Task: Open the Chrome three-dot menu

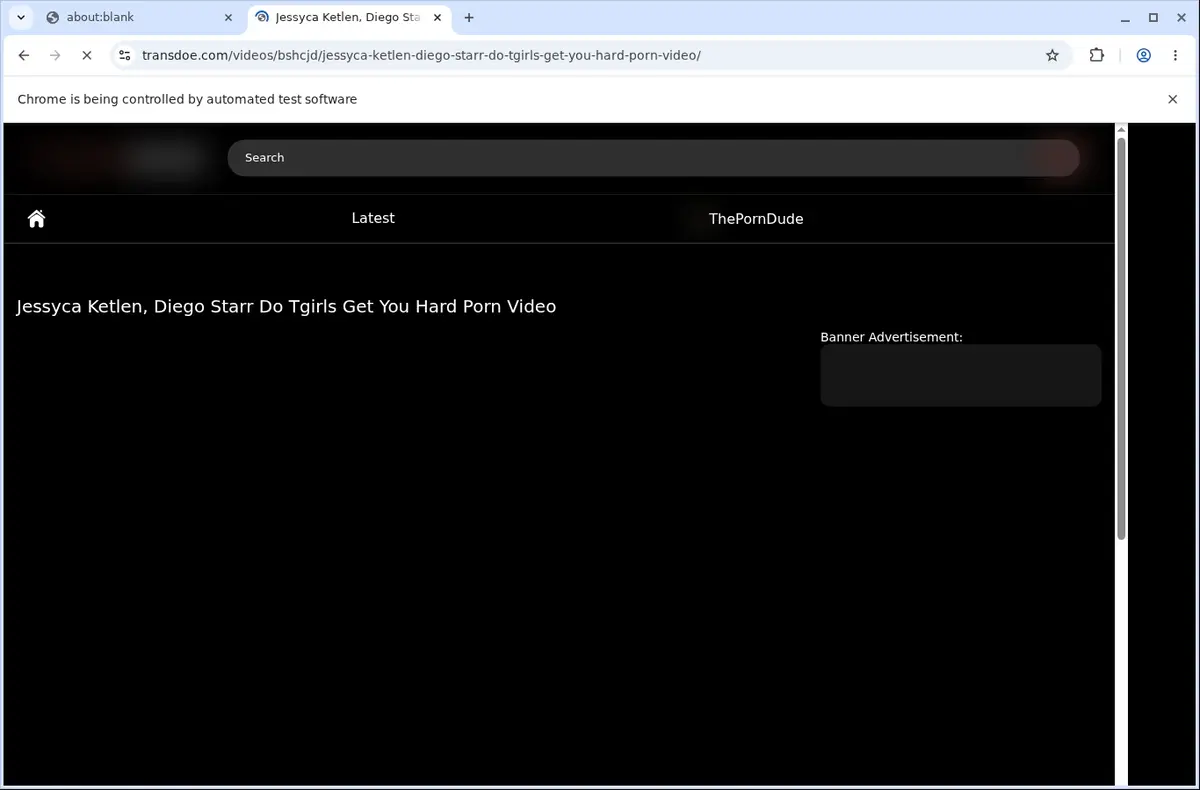Action: click(1174, 55)
